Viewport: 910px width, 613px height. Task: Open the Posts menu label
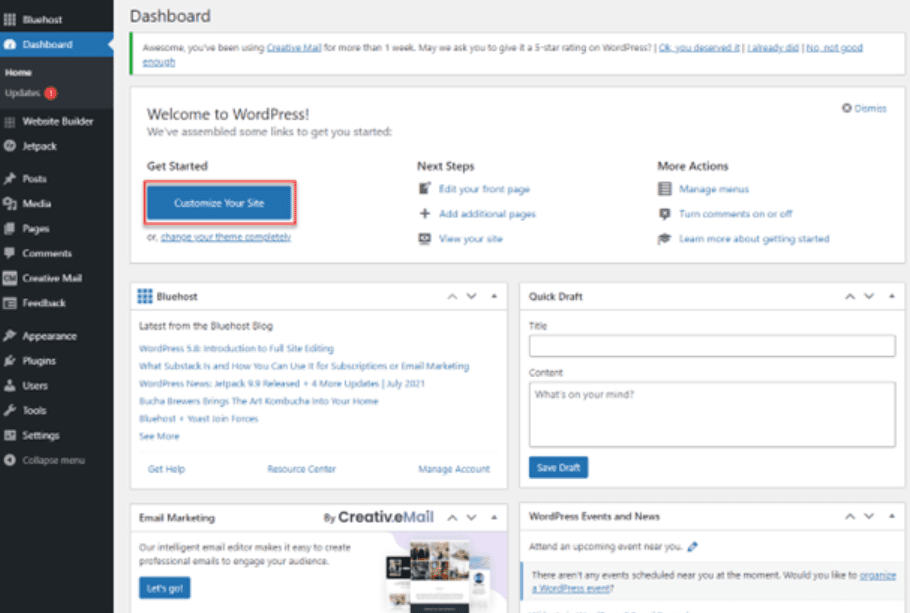pos(34,179)
